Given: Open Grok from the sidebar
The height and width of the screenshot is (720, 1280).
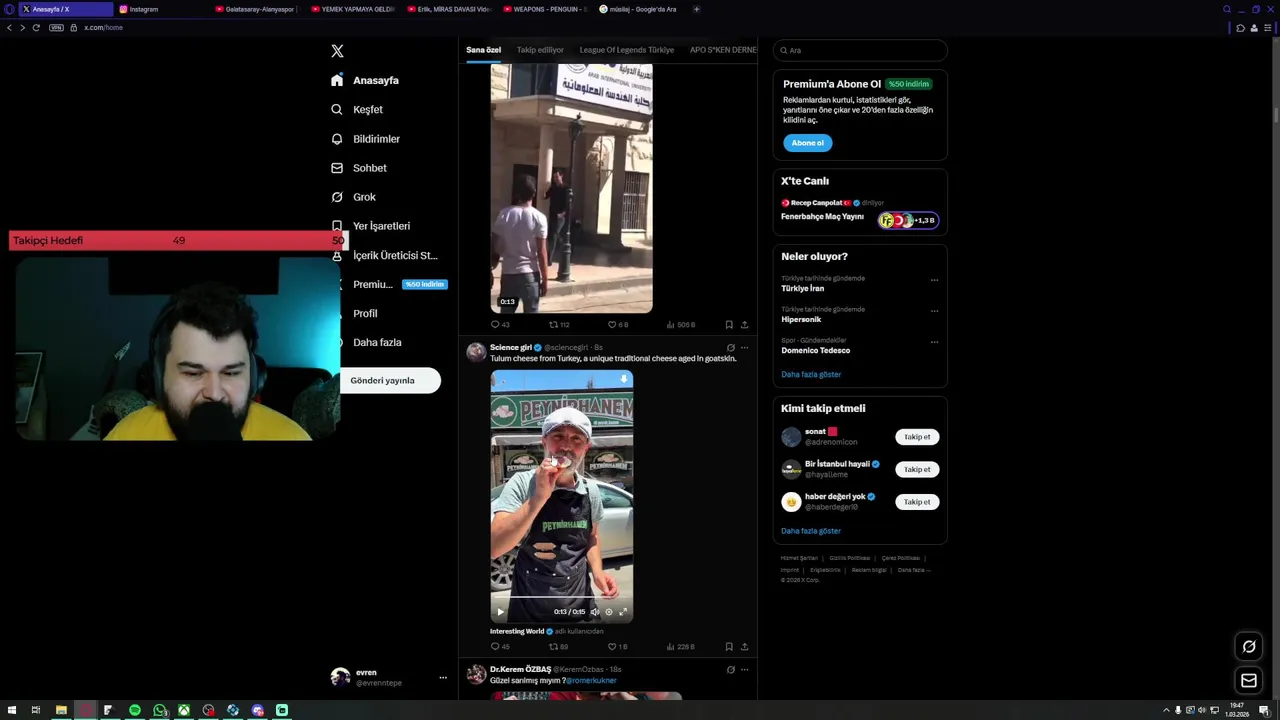Looking at the screenshot, I should (x=353, y=197).
